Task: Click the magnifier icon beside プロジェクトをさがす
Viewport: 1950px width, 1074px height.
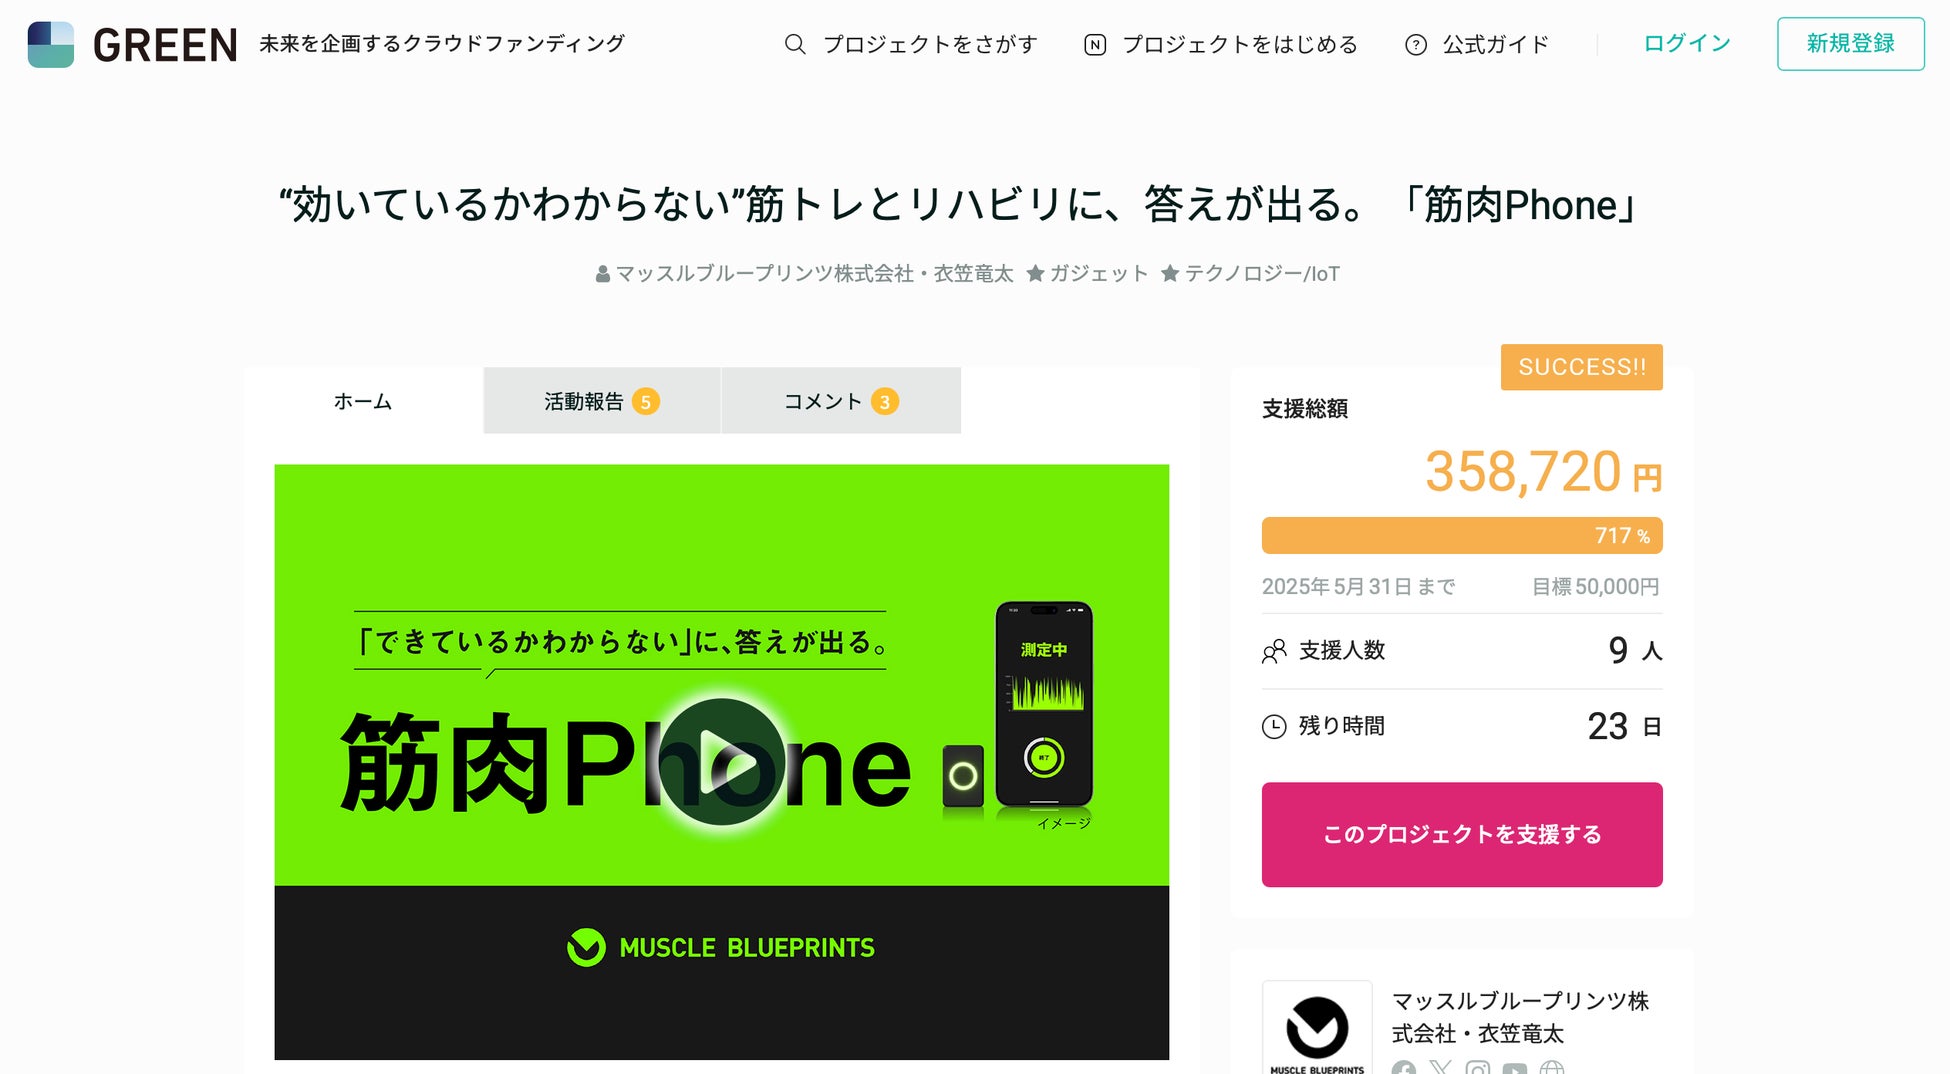Action: click(x=795, y=44)
